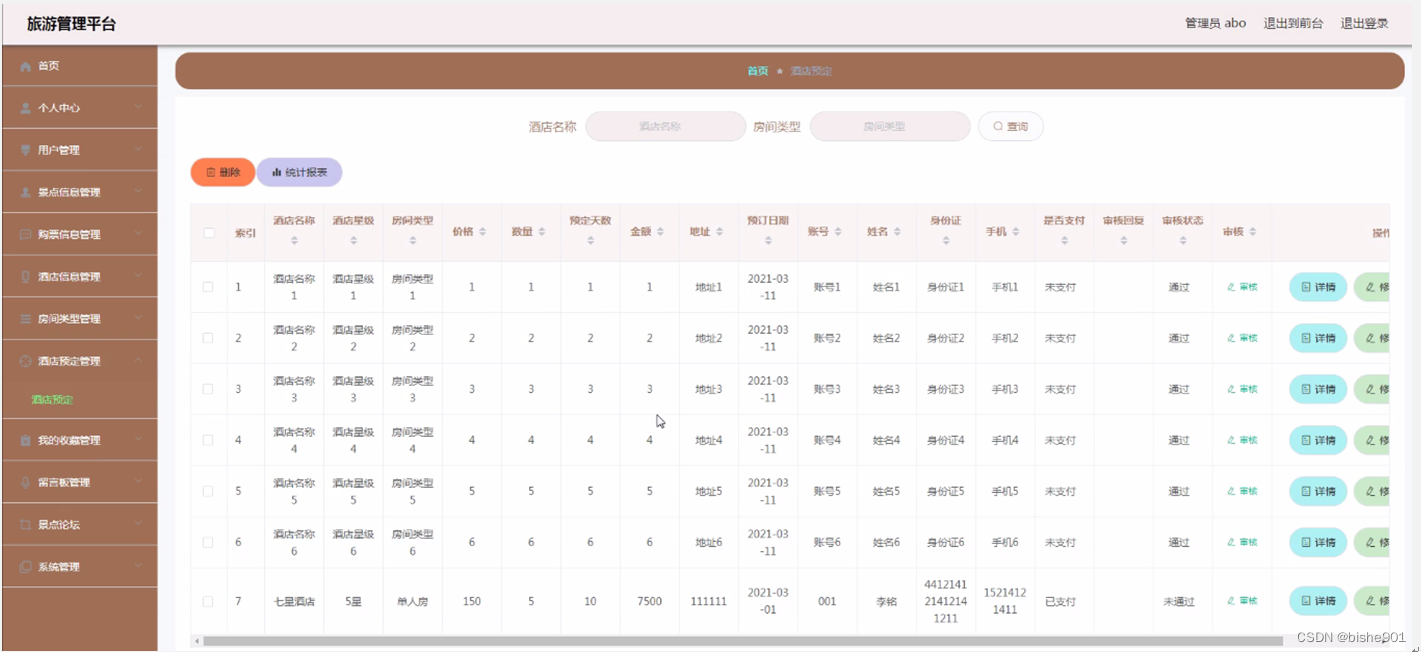
Task: Sort the 手机 column with its arrows
Action: (1016, 232)
